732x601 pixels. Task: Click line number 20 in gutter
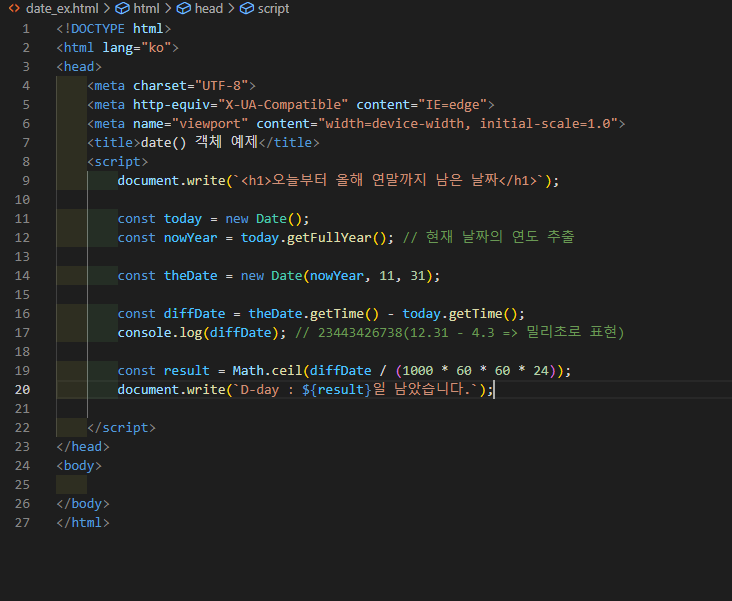click(x=22, y=389)
